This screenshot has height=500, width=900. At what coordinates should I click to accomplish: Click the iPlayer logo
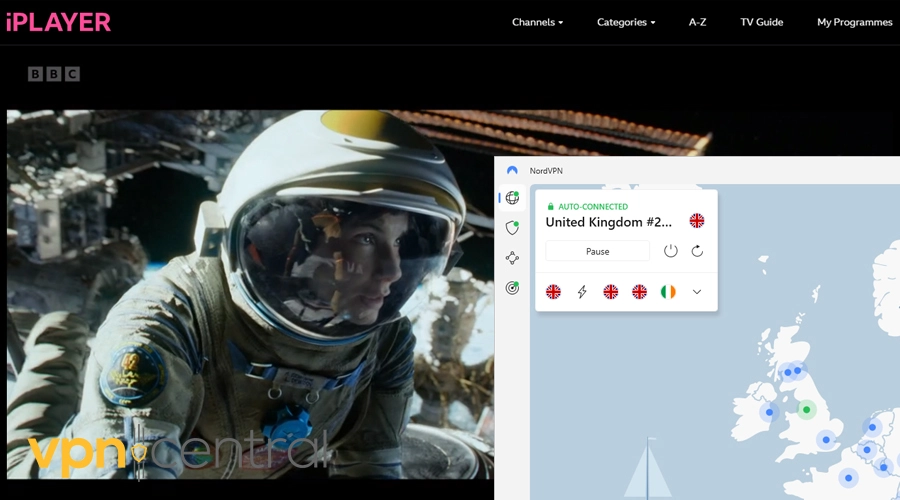tap(58, 22)
